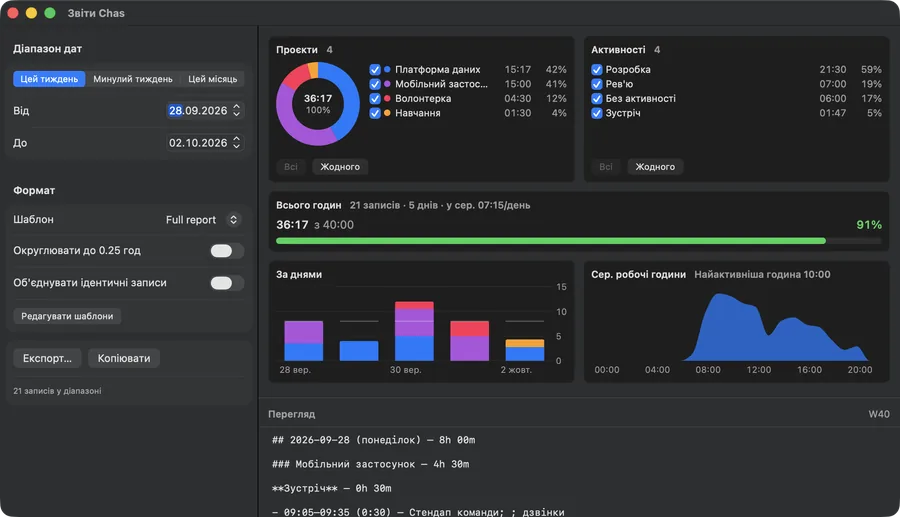Click the Зустріч time 01:47
900x517 pixels.
tap(832, 113)
